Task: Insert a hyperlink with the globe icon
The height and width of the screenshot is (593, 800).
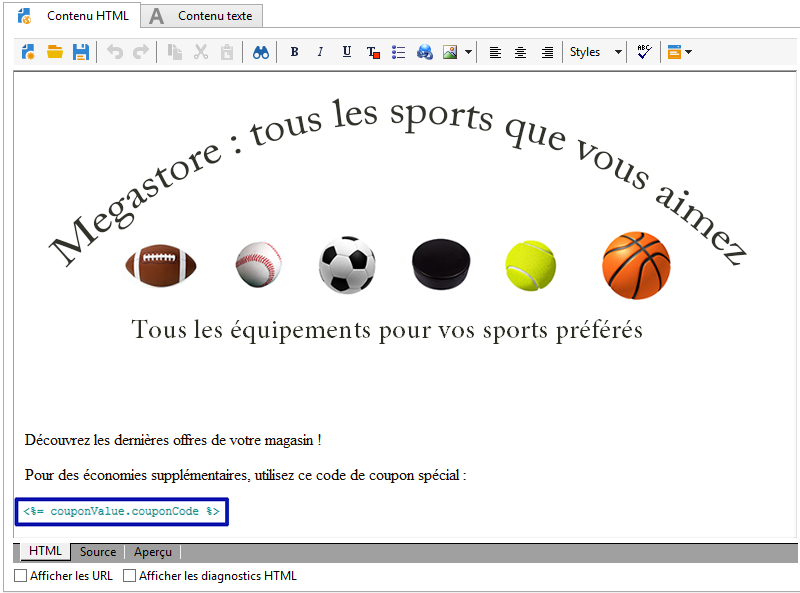Action: [425, 52]
